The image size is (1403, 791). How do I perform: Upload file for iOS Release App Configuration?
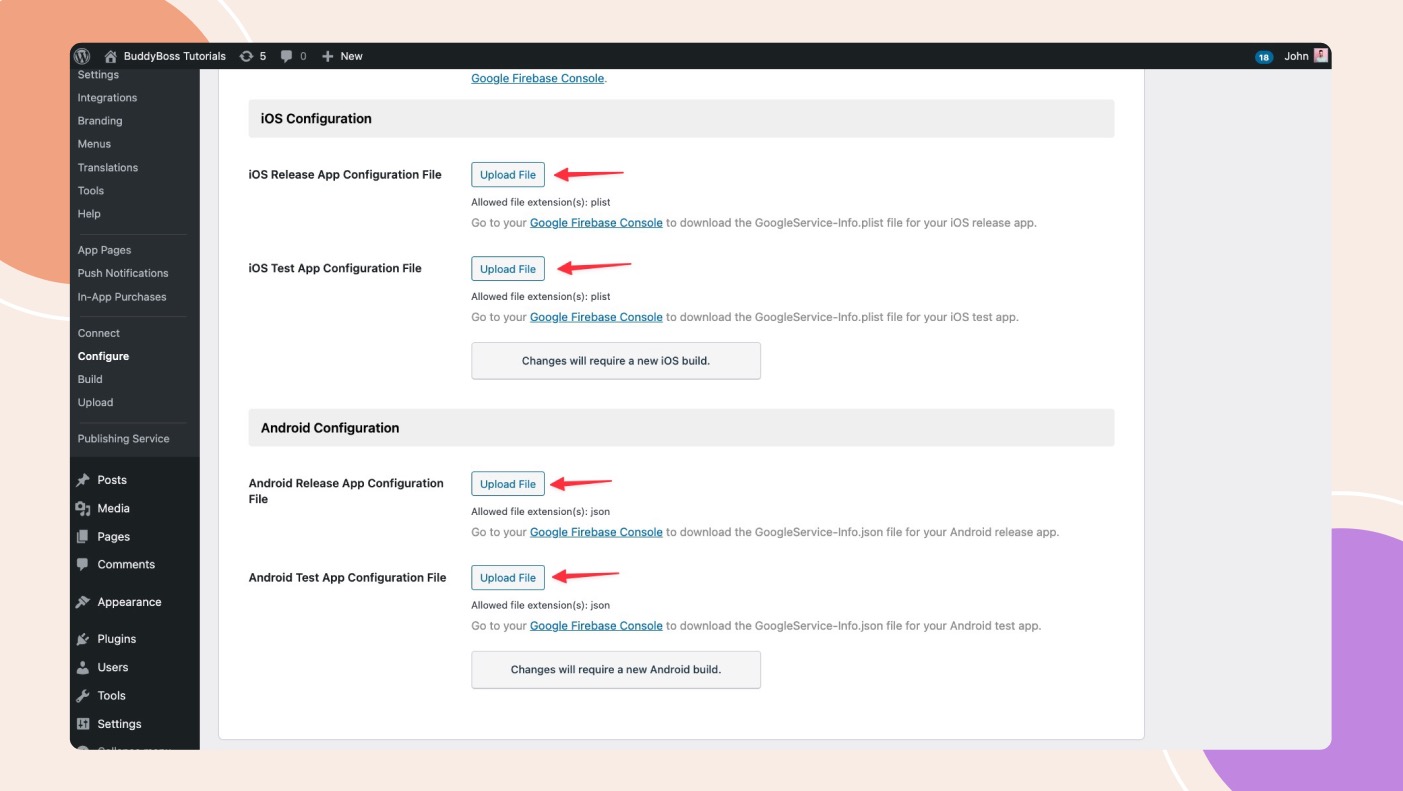coord(508,175)
